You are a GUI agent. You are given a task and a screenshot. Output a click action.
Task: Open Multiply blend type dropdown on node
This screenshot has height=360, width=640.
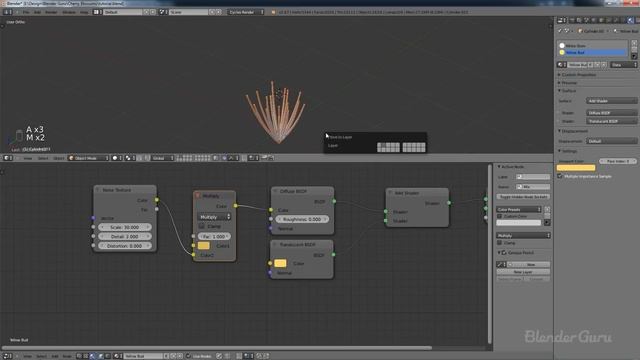[x=214, y=217]
